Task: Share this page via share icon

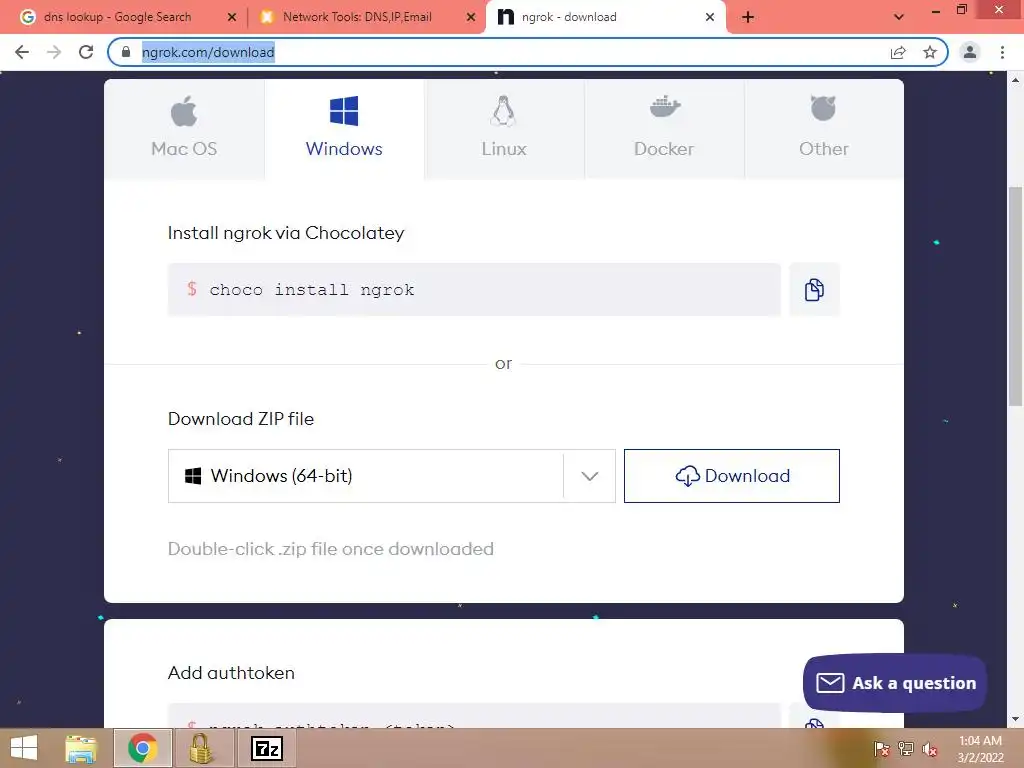Action: click(899, 52)
